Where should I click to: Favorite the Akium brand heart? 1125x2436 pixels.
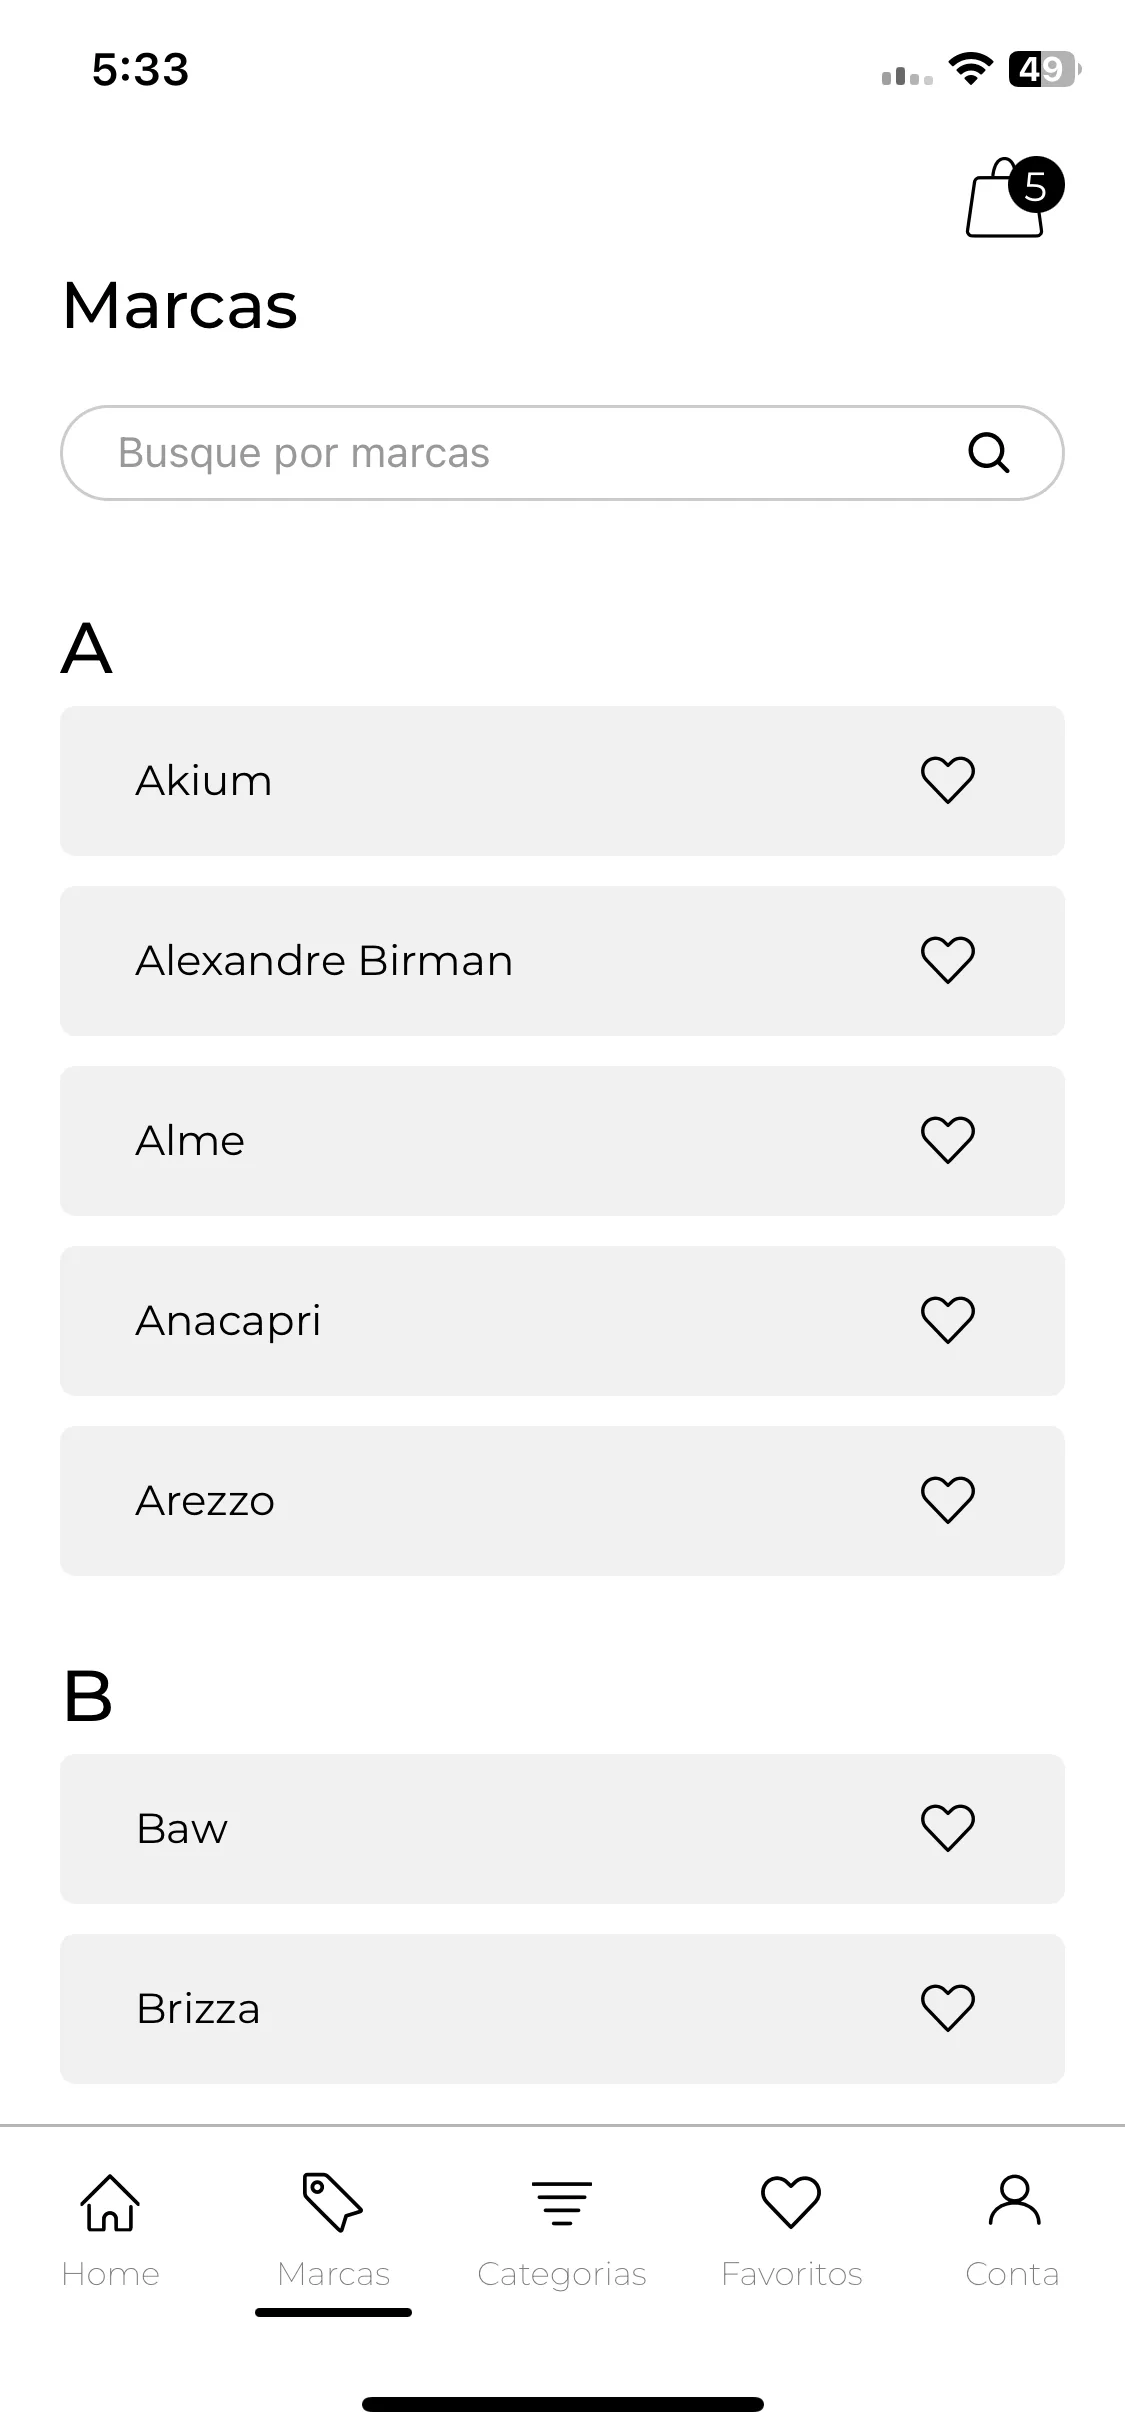point(947,780)
